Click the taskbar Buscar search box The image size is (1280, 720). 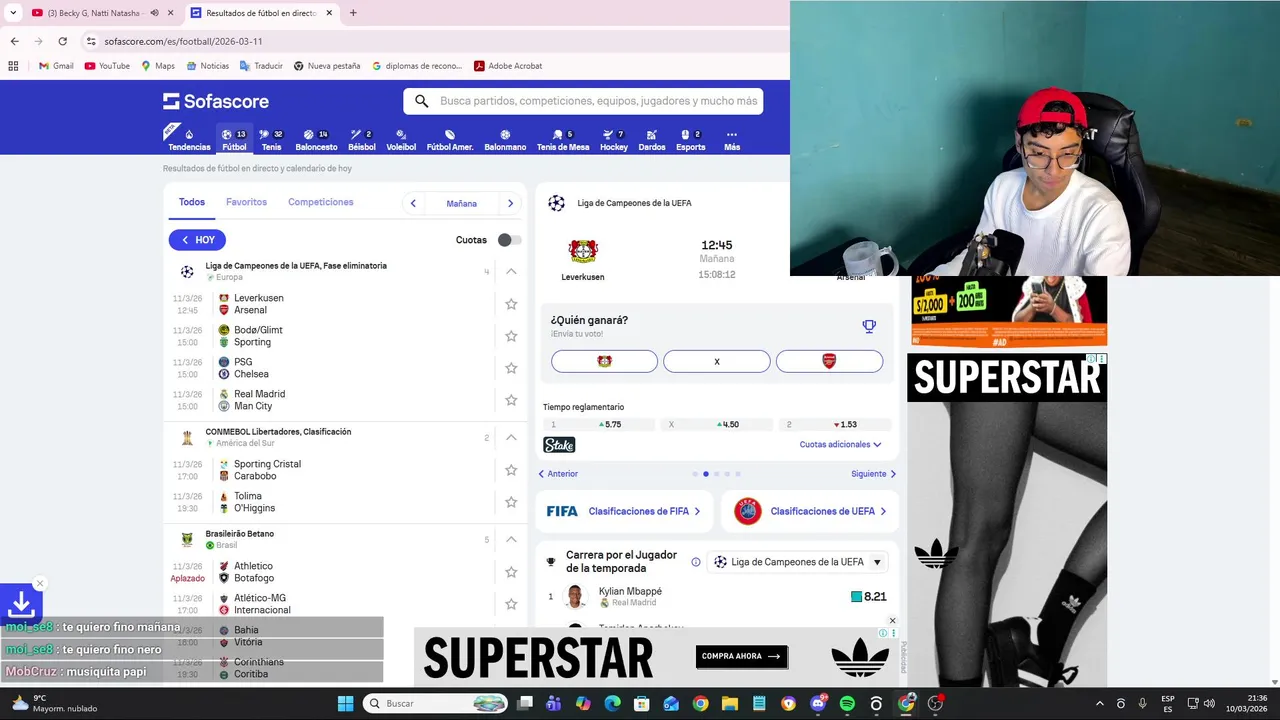436,703
